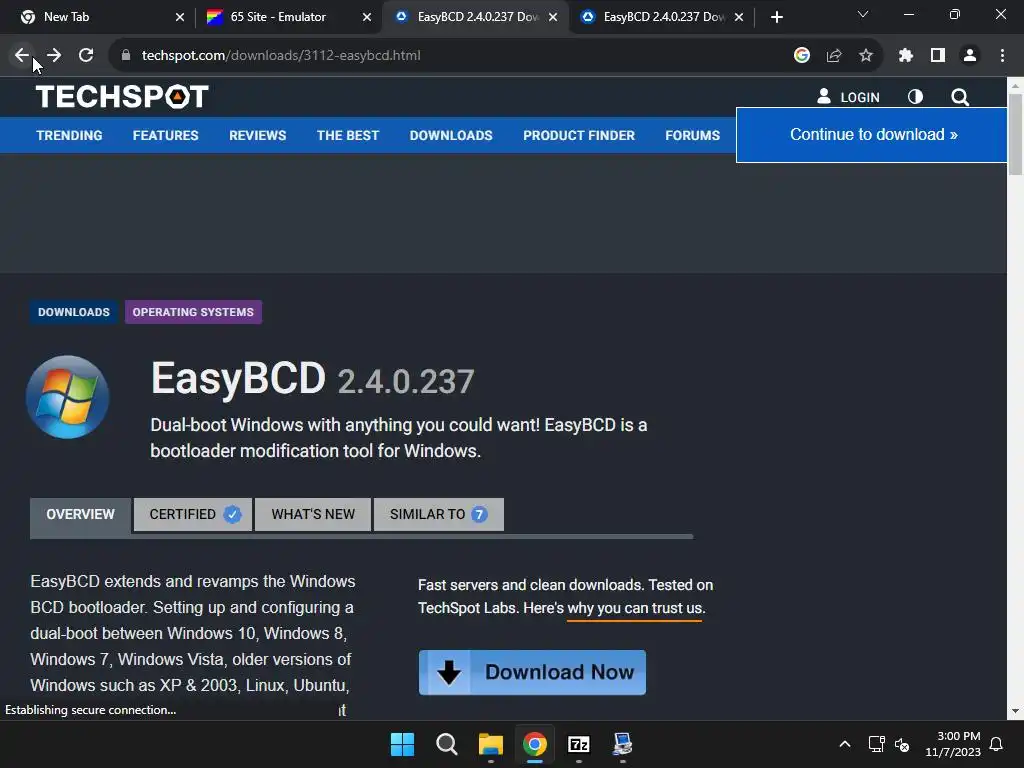Image resolution: width=1024 pixels, height=768 pixels.
Task: Open a new browser tab
Action: 776,17
